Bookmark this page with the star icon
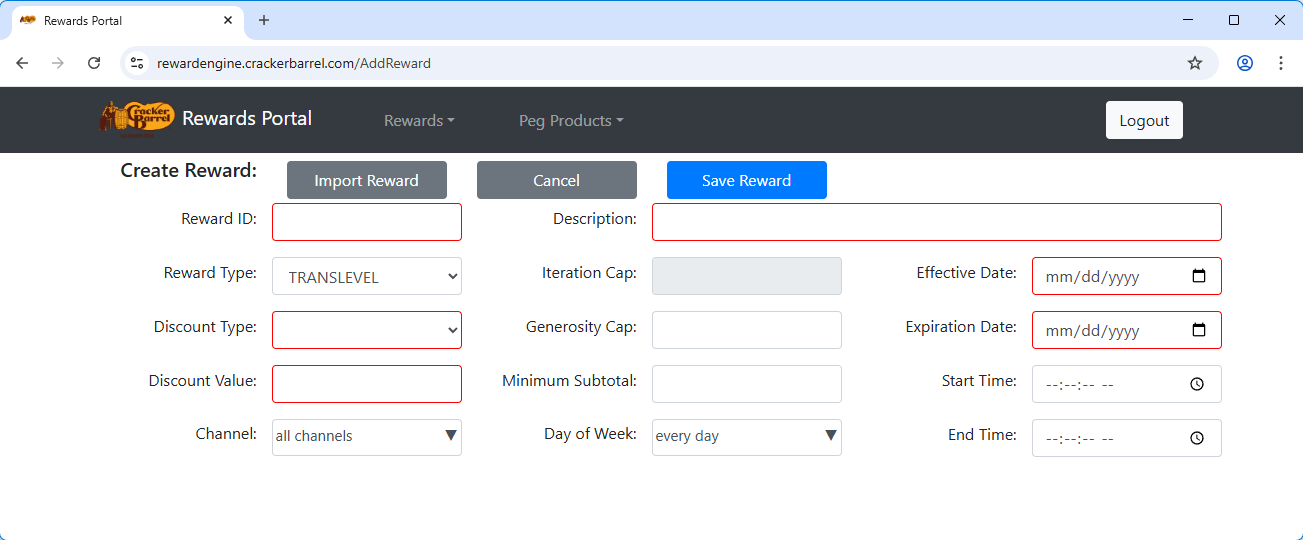1303x540 pixels. [1194, 63]
